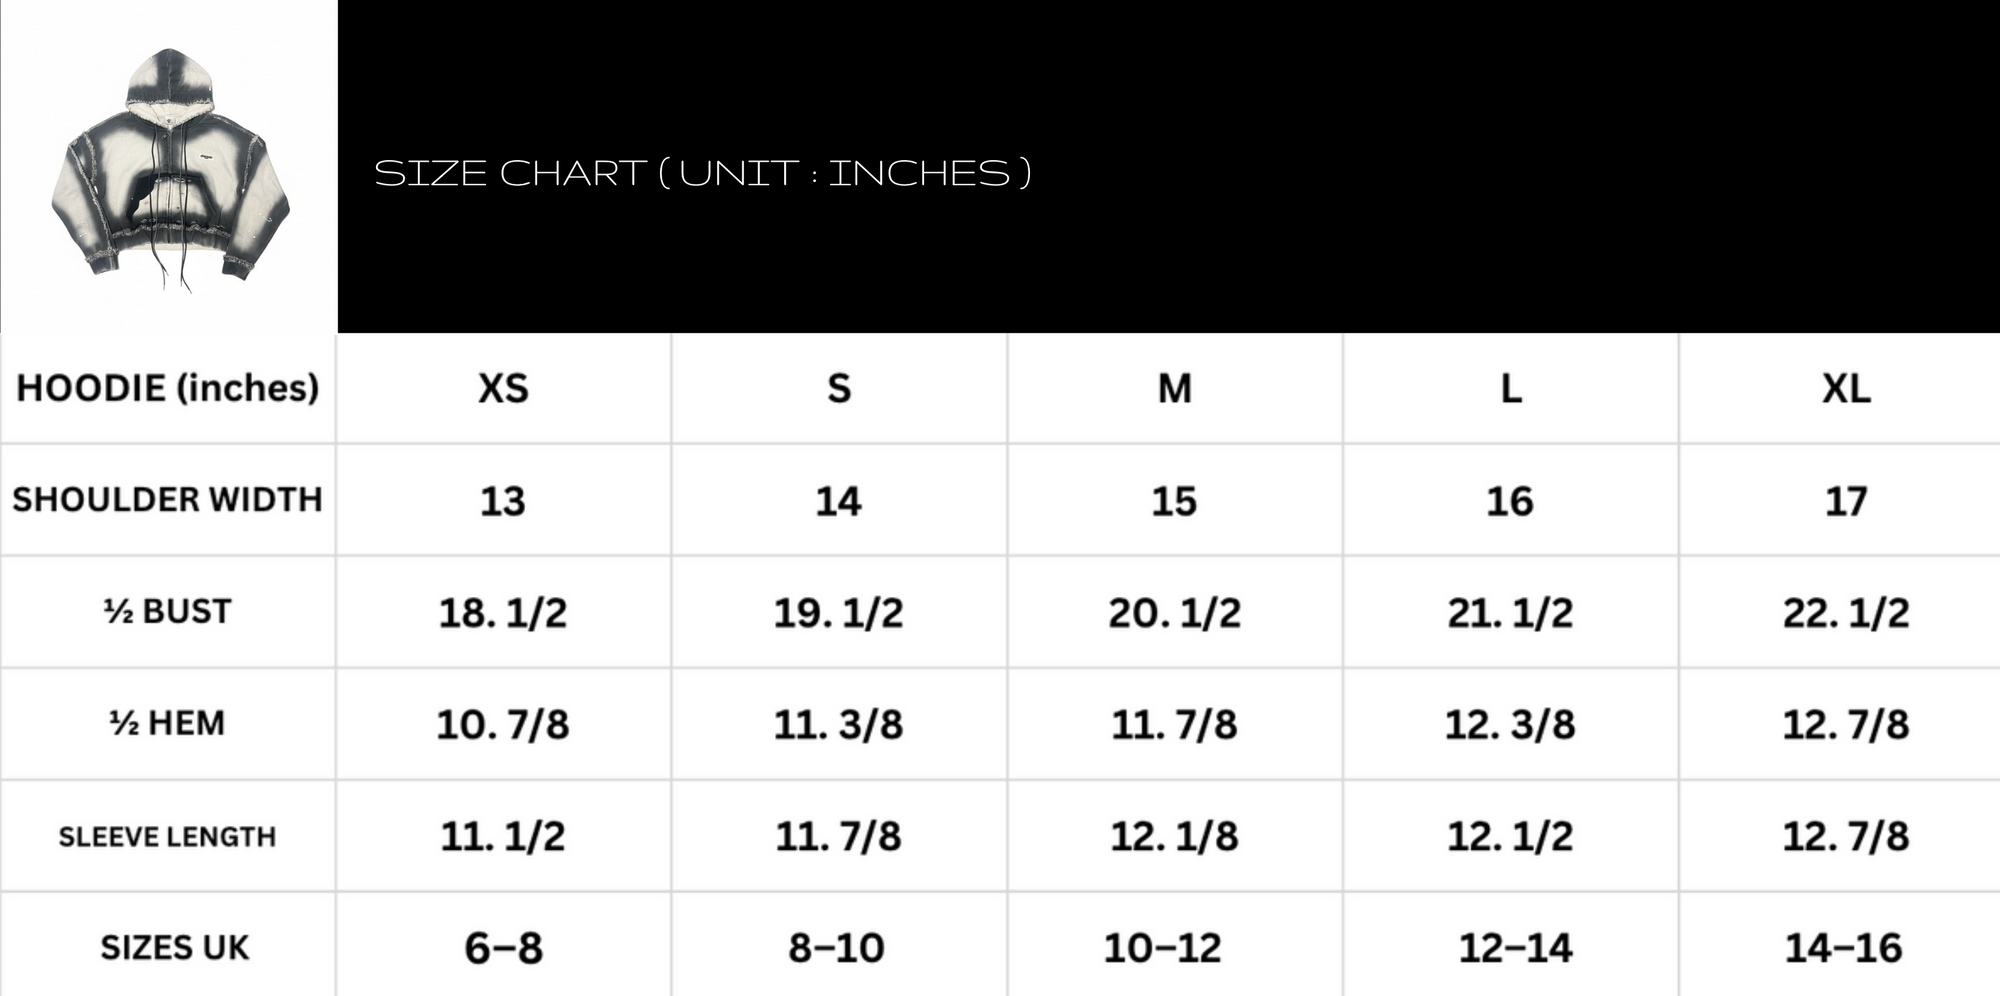Select shoulder width value 17 for XL
This screenshot has height=996, width=2000.
pyautogui.click(x=1846, y=501)
